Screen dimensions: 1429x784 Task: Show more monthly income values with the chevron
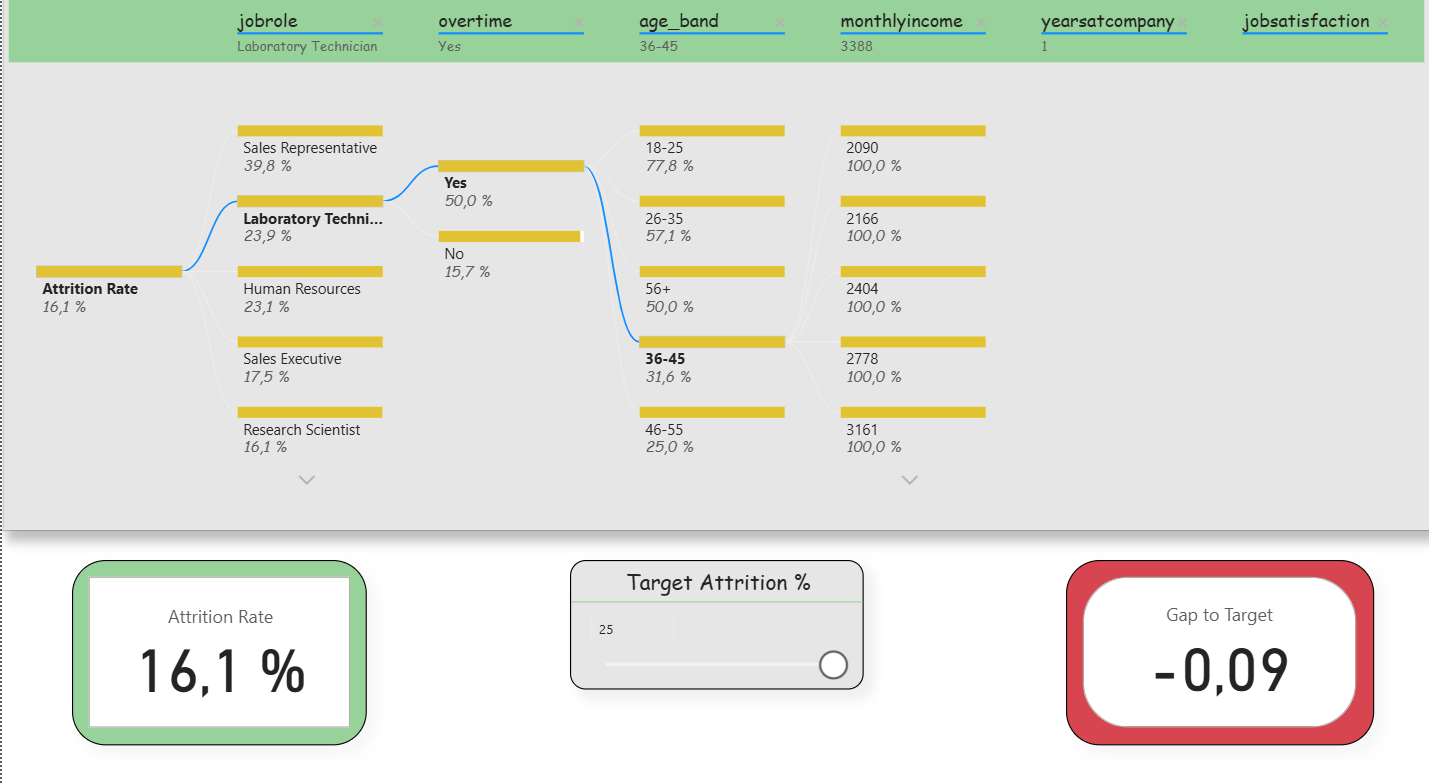click(x=909, y=480)
